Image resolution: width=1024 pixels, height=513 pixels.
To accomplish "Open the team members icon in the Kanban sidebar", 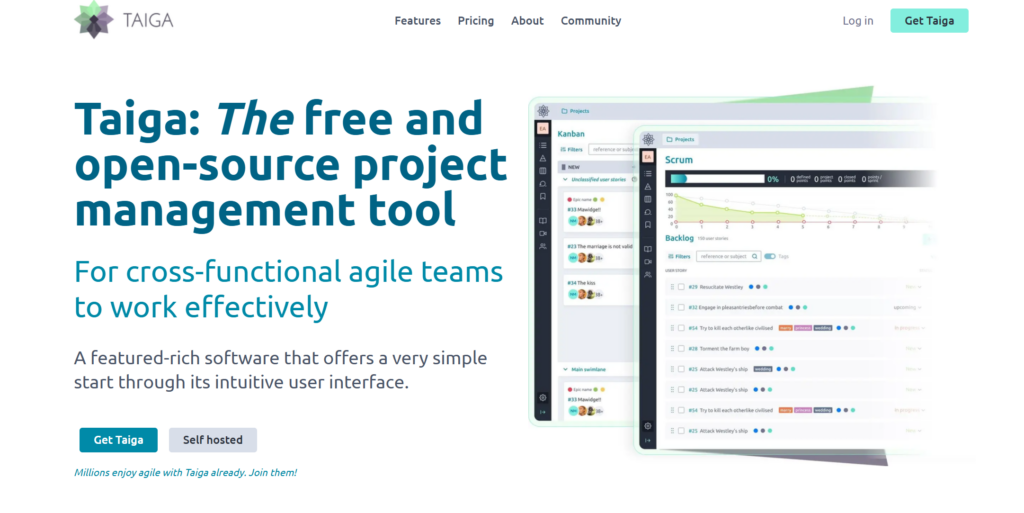I will pyautogui.click(x=543, y=246).
